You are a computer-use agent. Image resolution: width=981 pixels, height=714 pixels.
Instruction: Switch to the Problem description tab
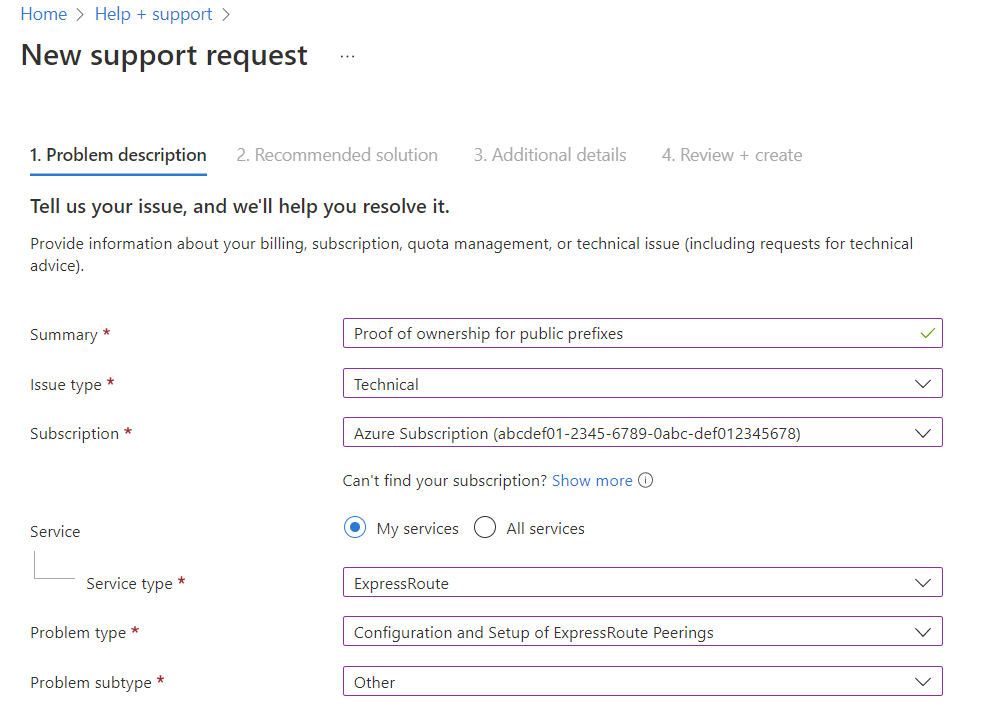[118, 155]
